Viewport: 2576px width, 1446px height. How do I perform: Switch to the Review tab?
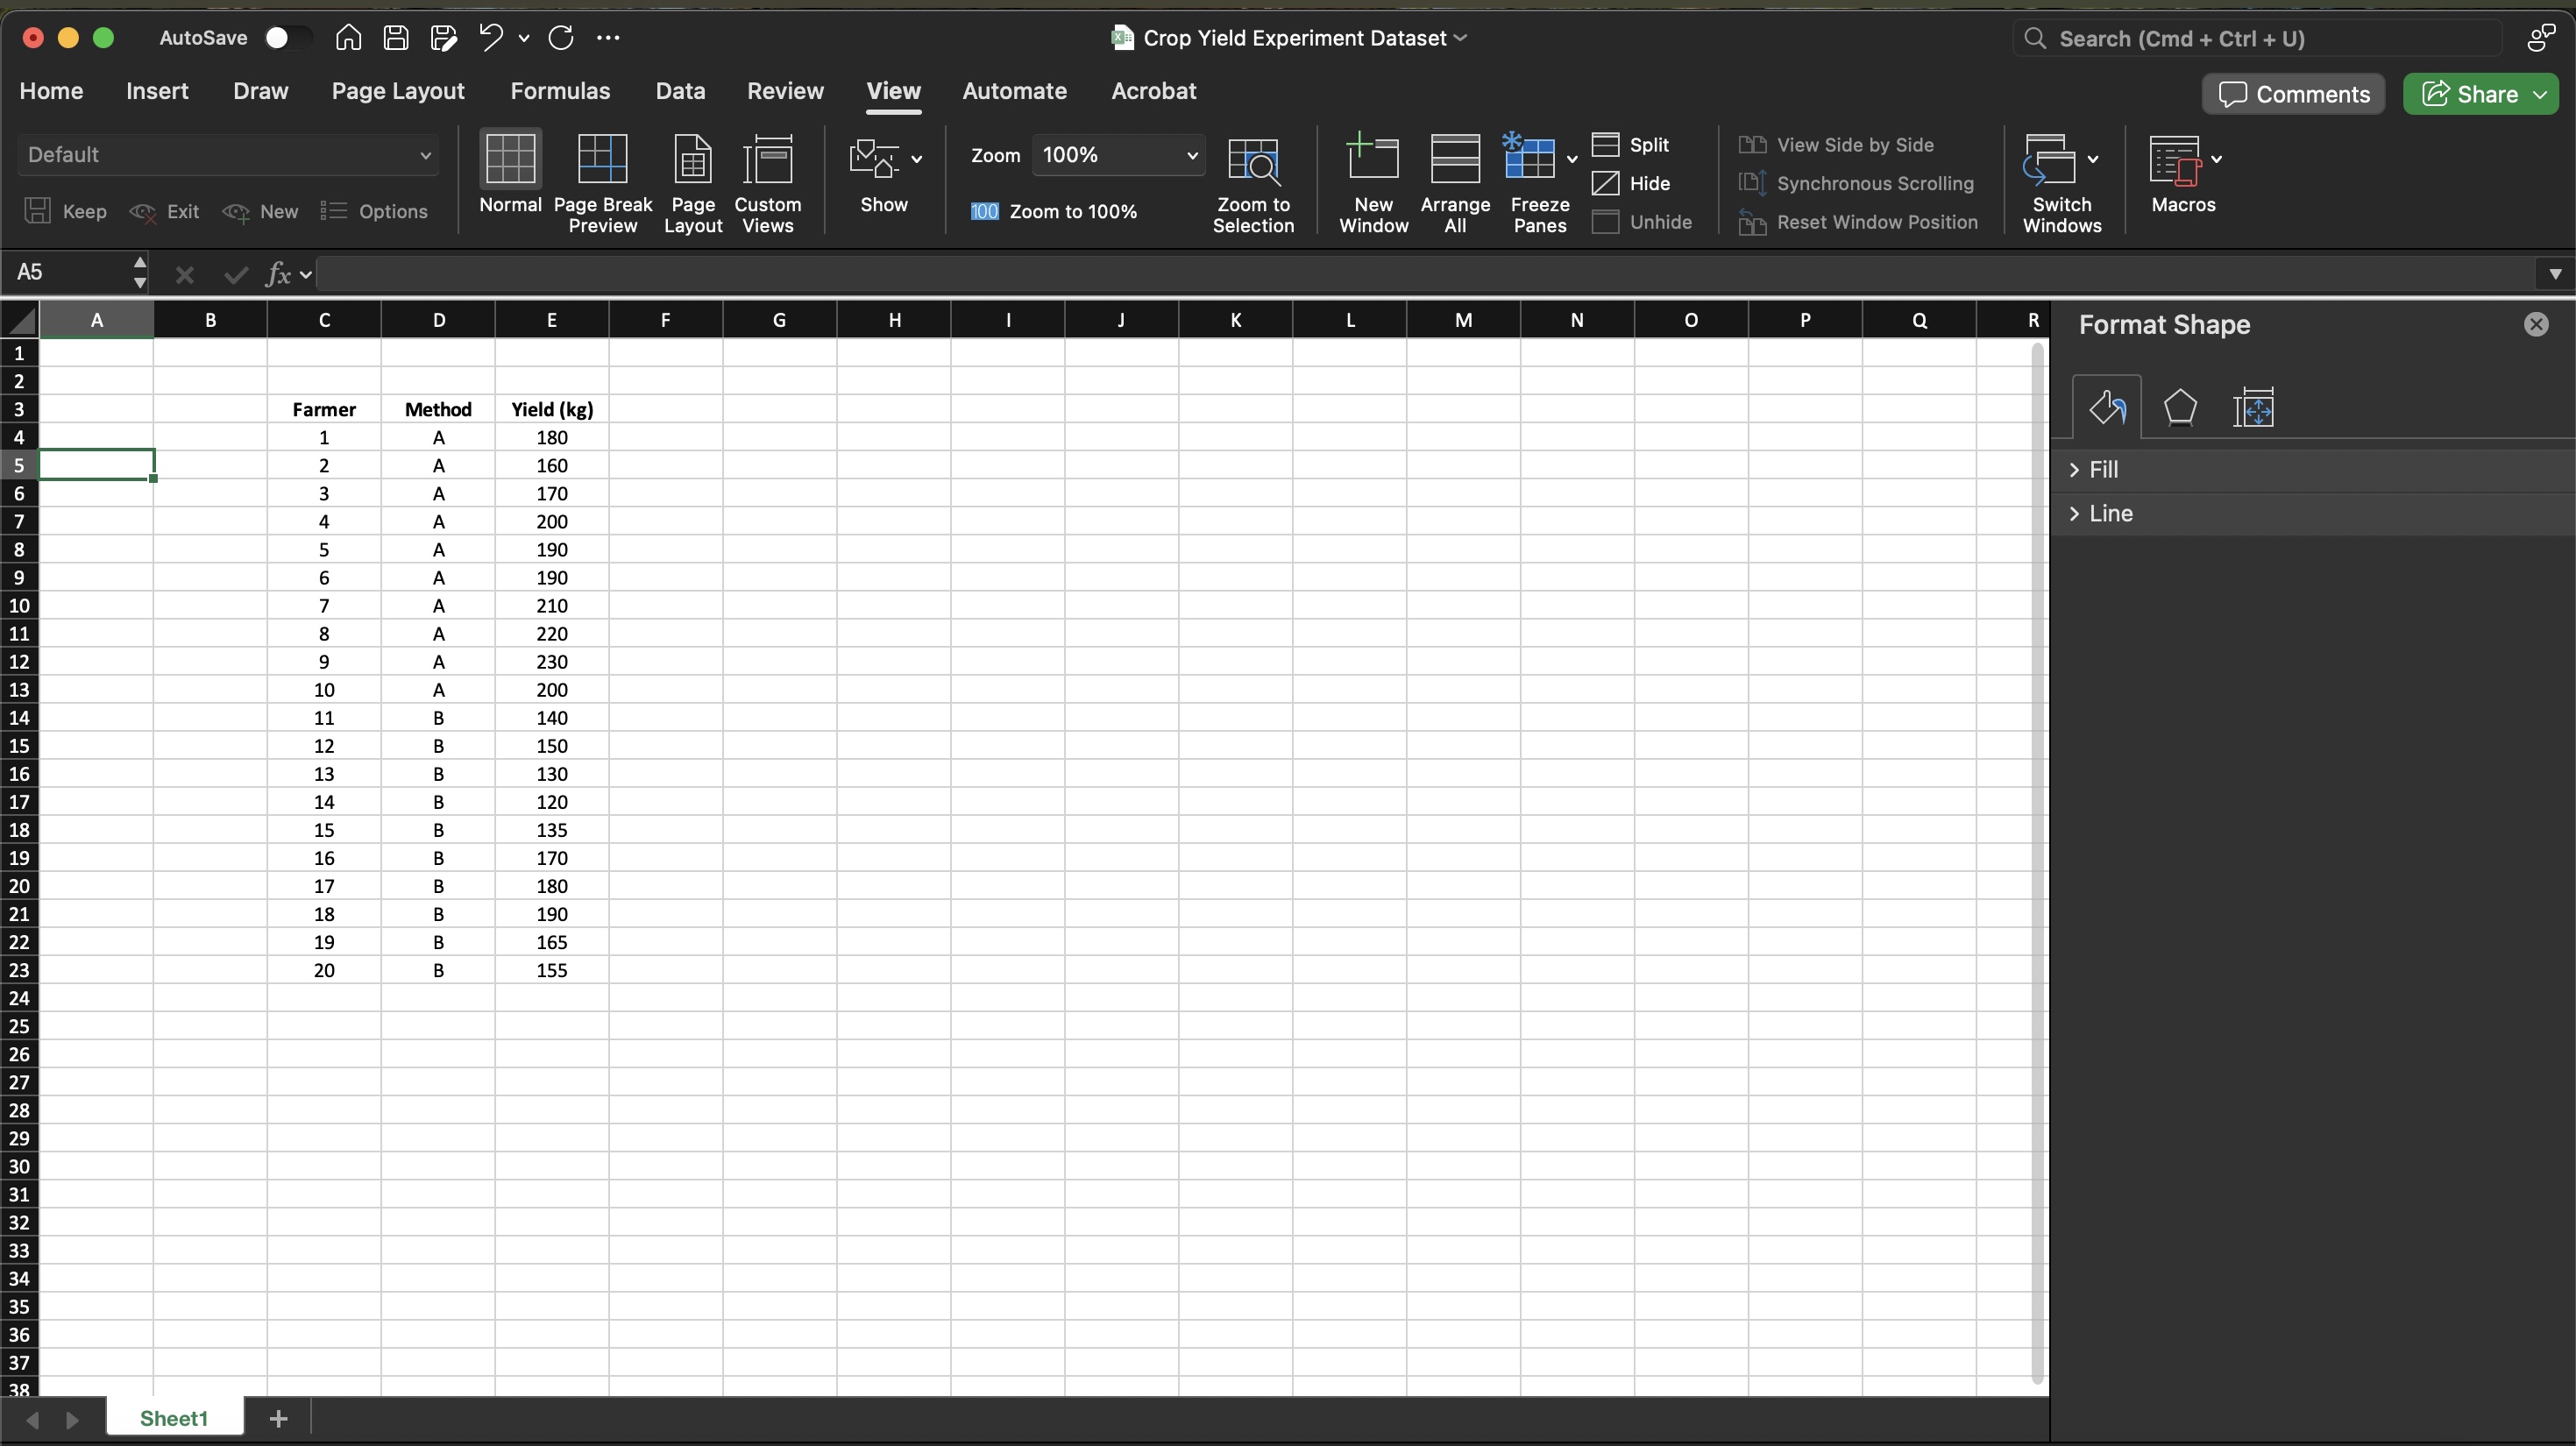tap(784, 91)
